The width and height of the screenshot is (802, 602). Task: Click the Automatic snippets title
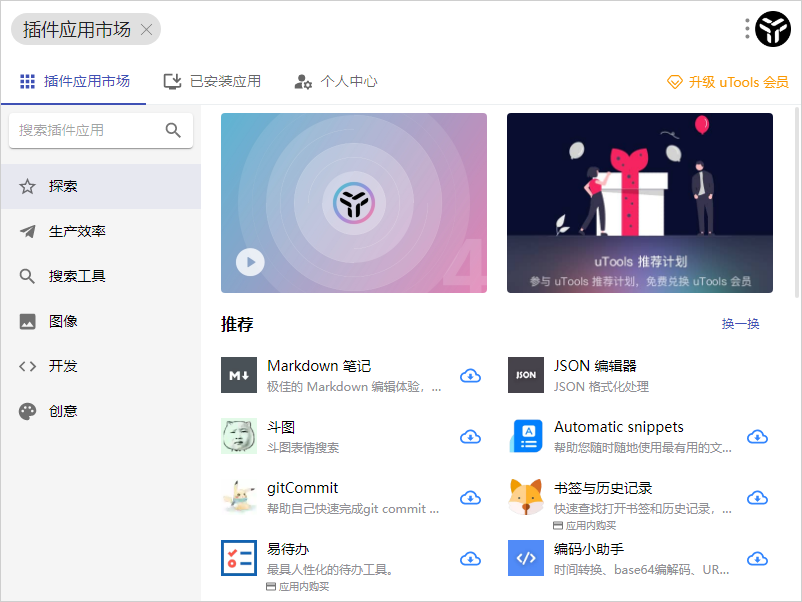pyautogui.click(x=619, y=427)
